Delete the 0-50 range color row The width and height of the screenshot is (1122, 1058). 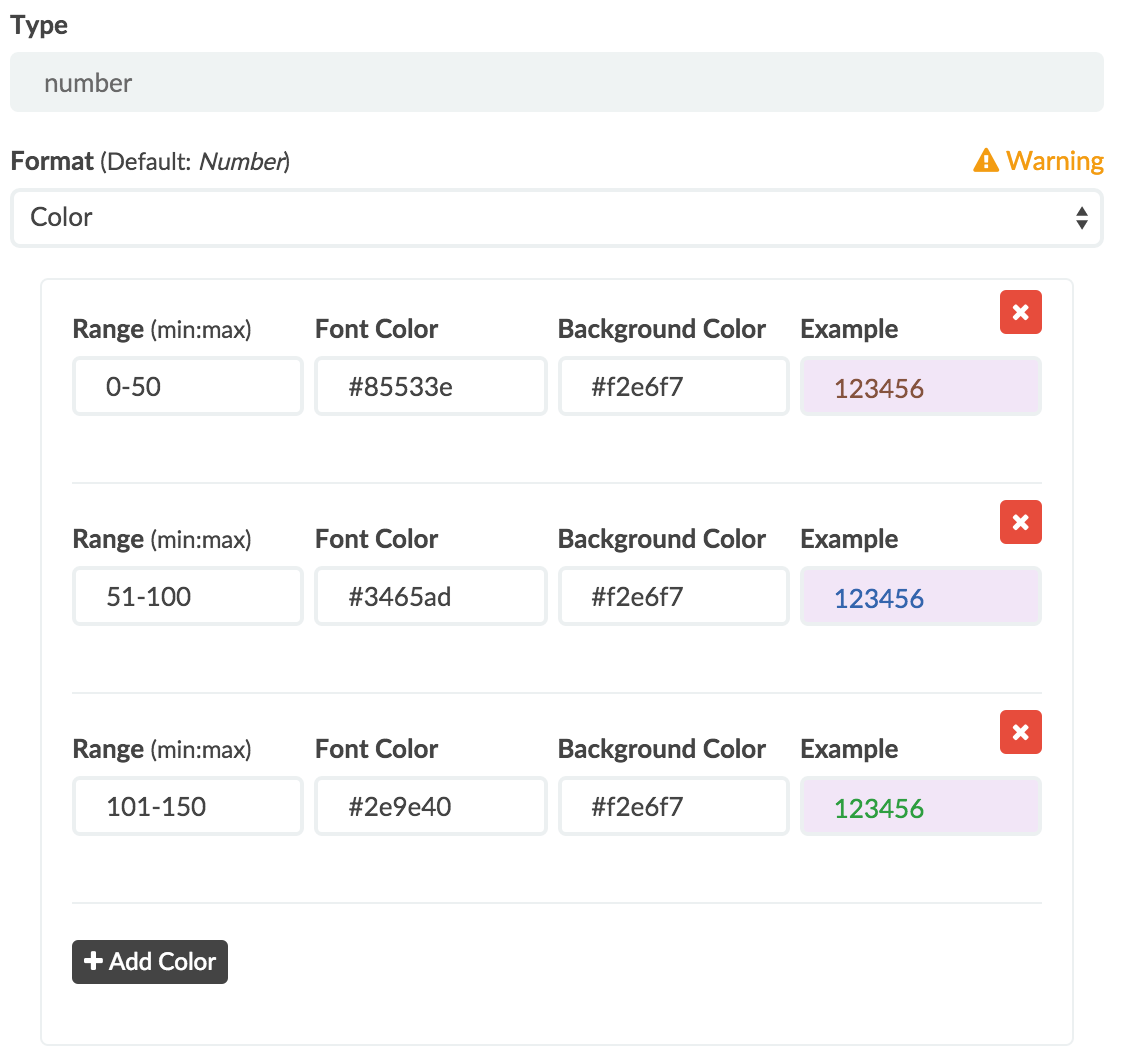tap(1020, 312)
